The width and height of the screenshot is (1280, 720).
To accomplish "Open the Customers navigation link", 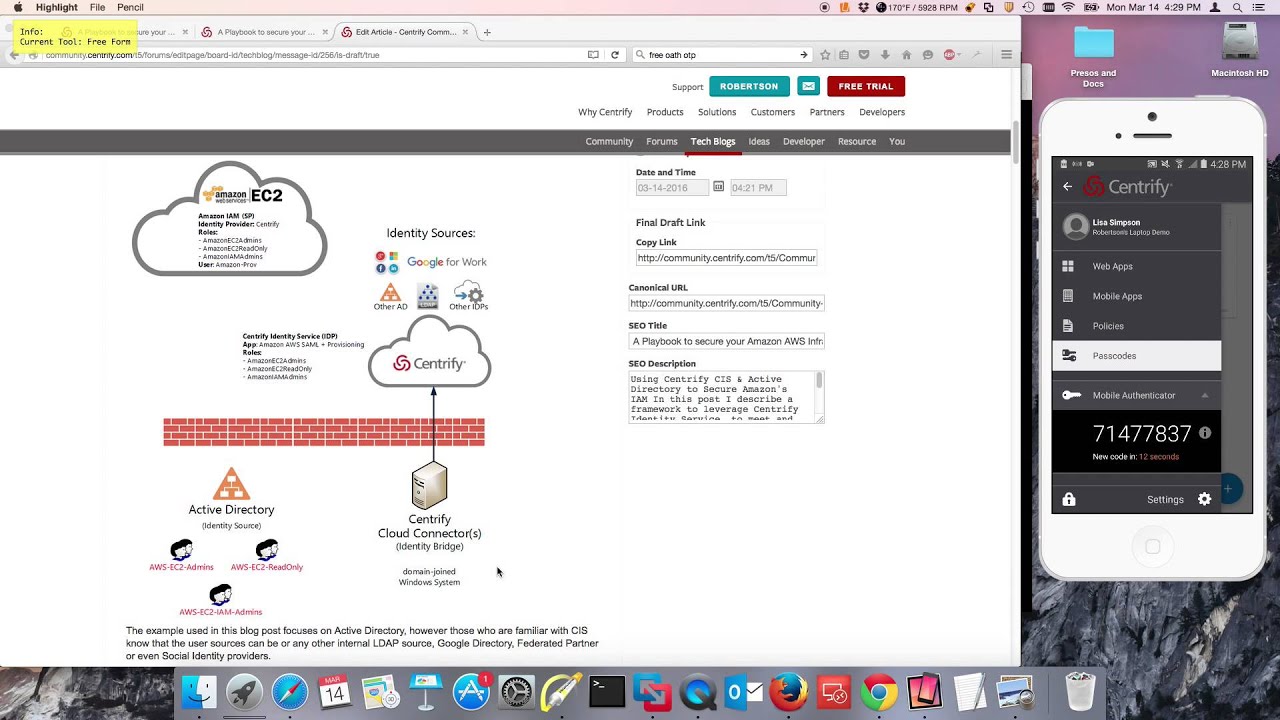I will click(x=773, y=112).
